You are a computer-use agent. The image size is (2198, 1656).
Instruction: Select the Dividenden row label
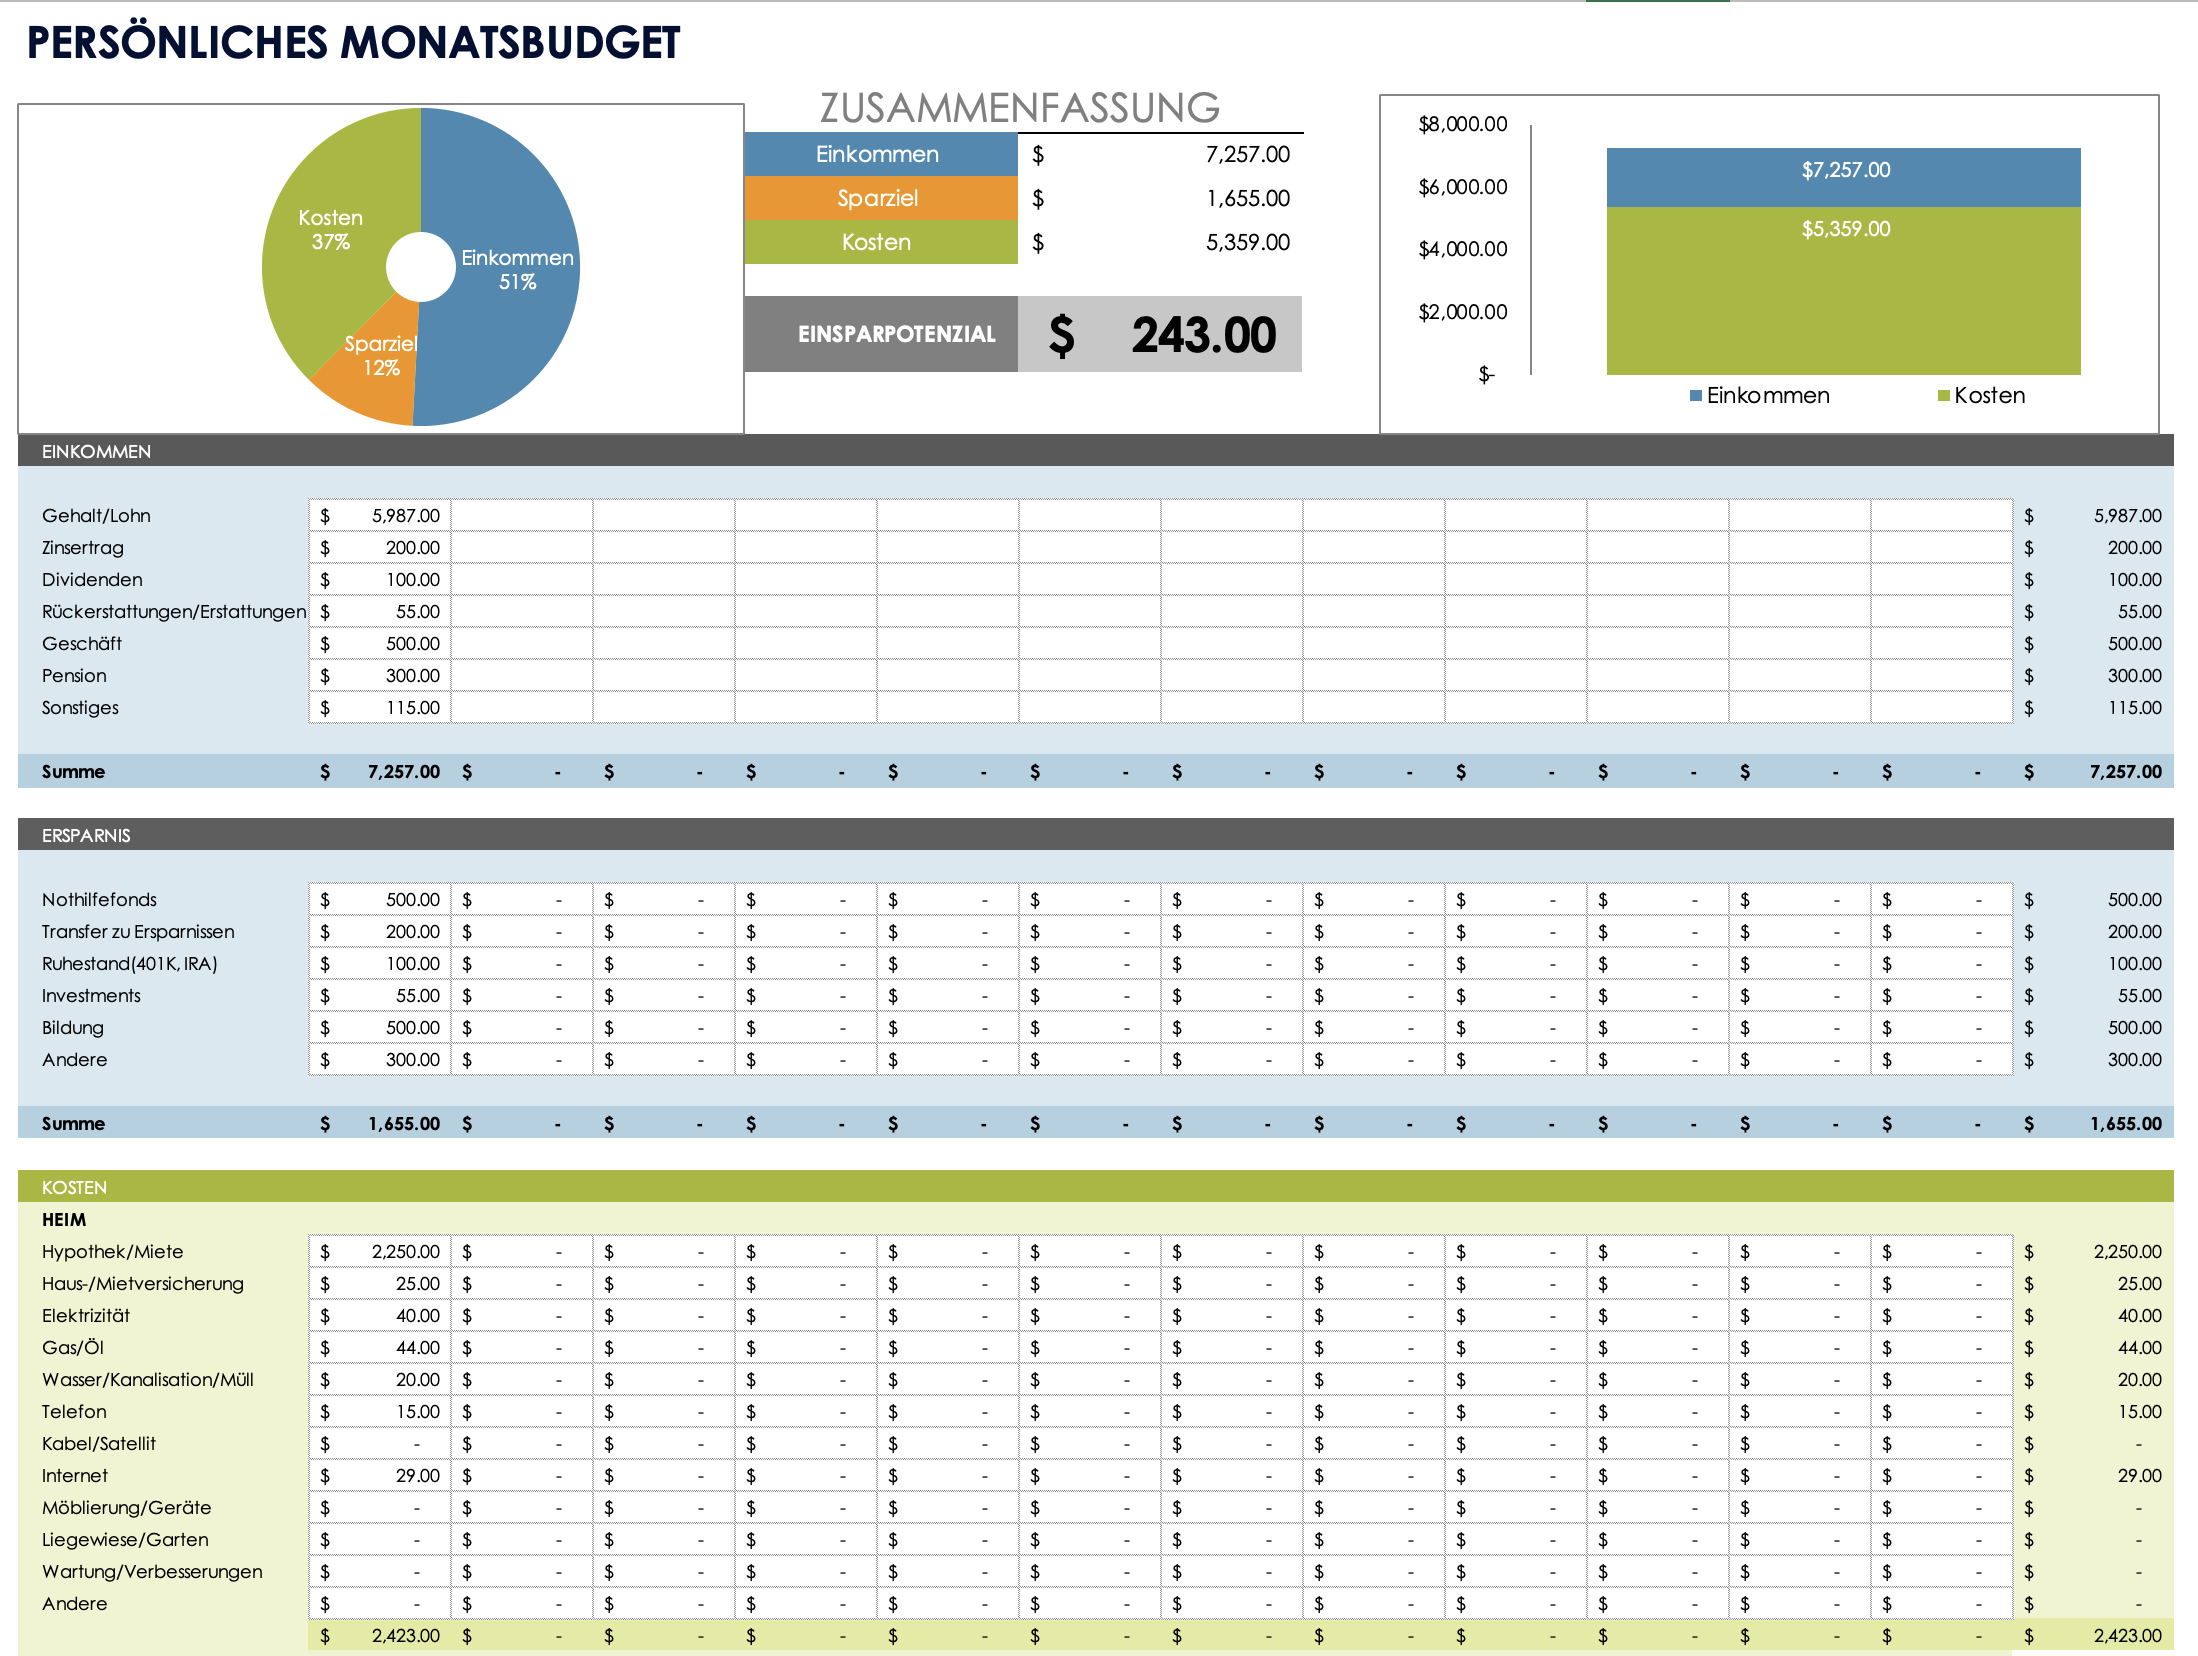[92, 580]
